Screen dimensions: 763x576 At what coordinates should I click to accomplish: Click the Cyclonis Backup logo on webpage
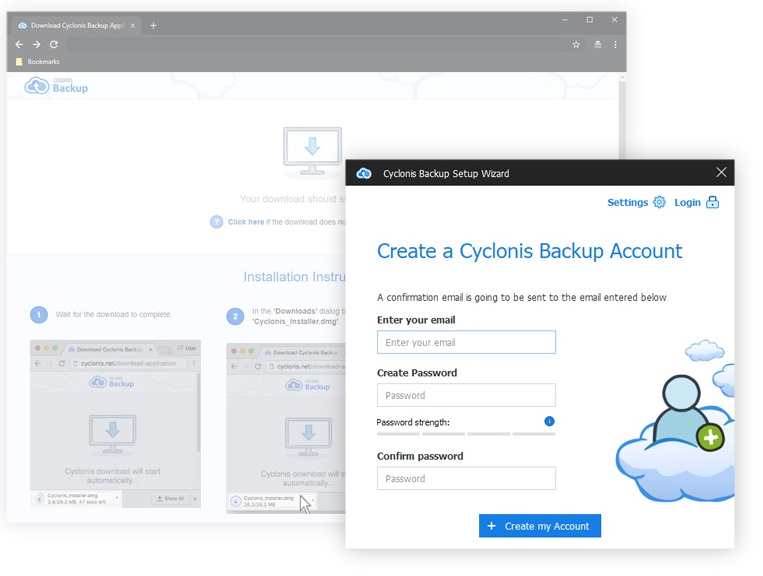(x=57, y=86)
